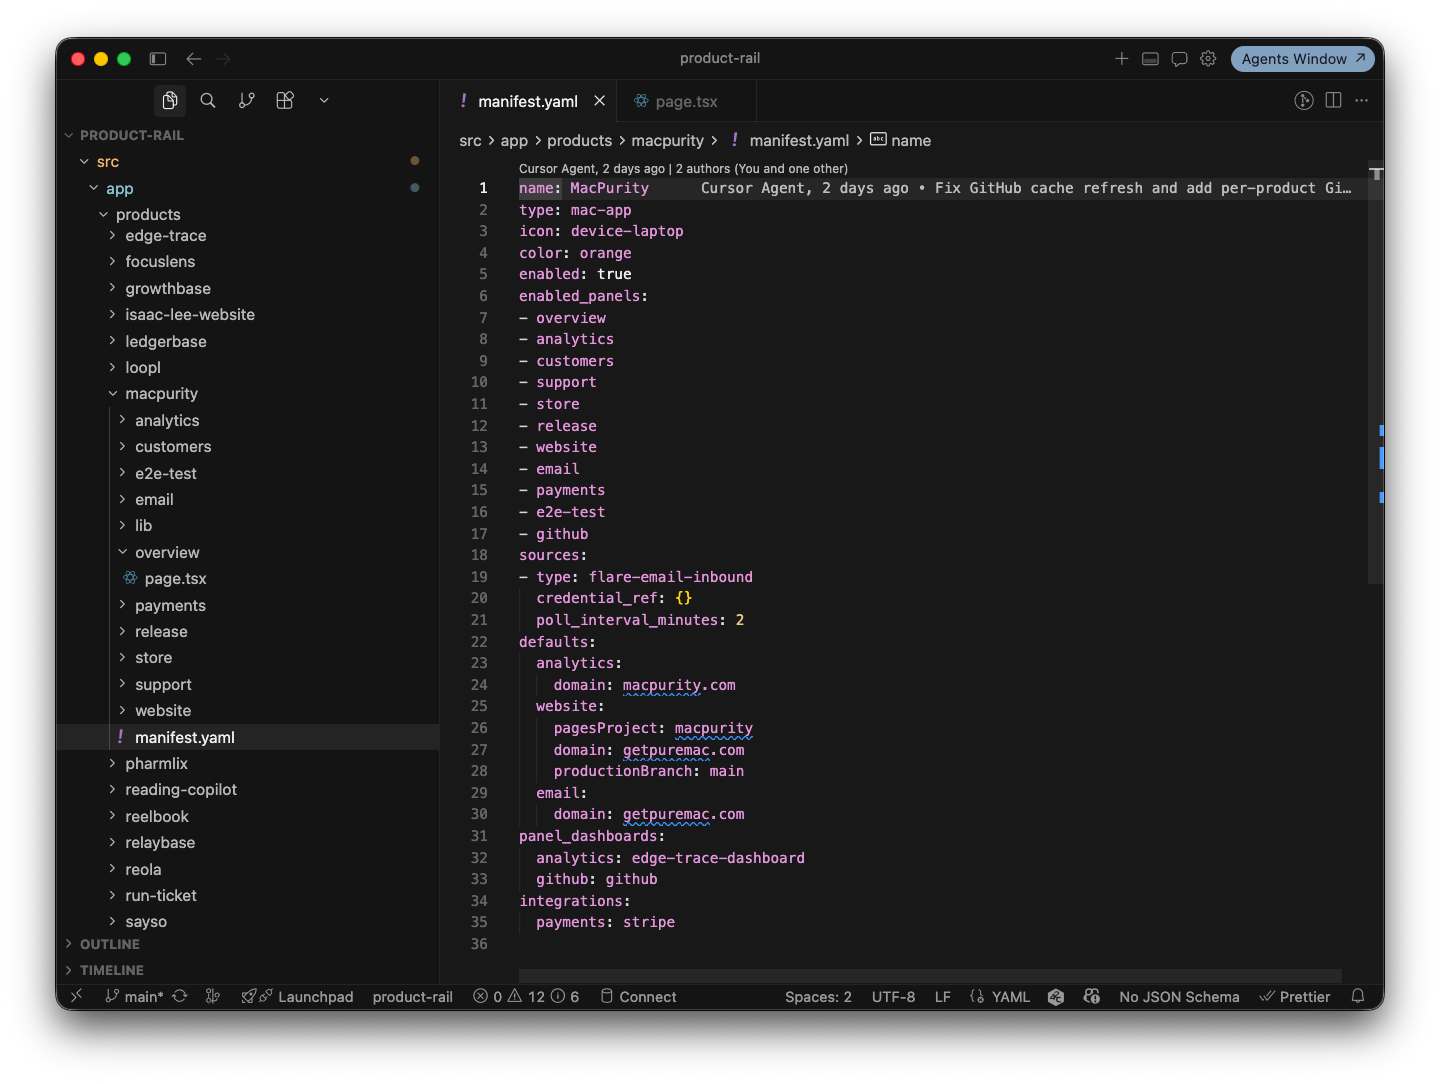Click the blame annotation above line 1
Image resolution: width=1440 pixels, height=1084 pixels.
[683, 169]
